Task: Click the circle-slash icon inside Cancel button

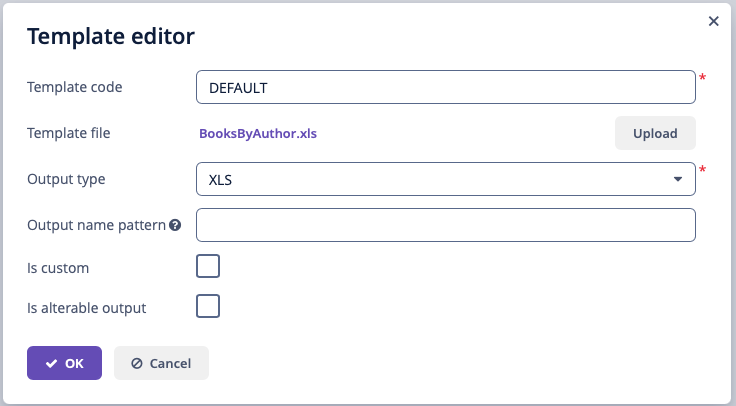Action: point(137,363)
